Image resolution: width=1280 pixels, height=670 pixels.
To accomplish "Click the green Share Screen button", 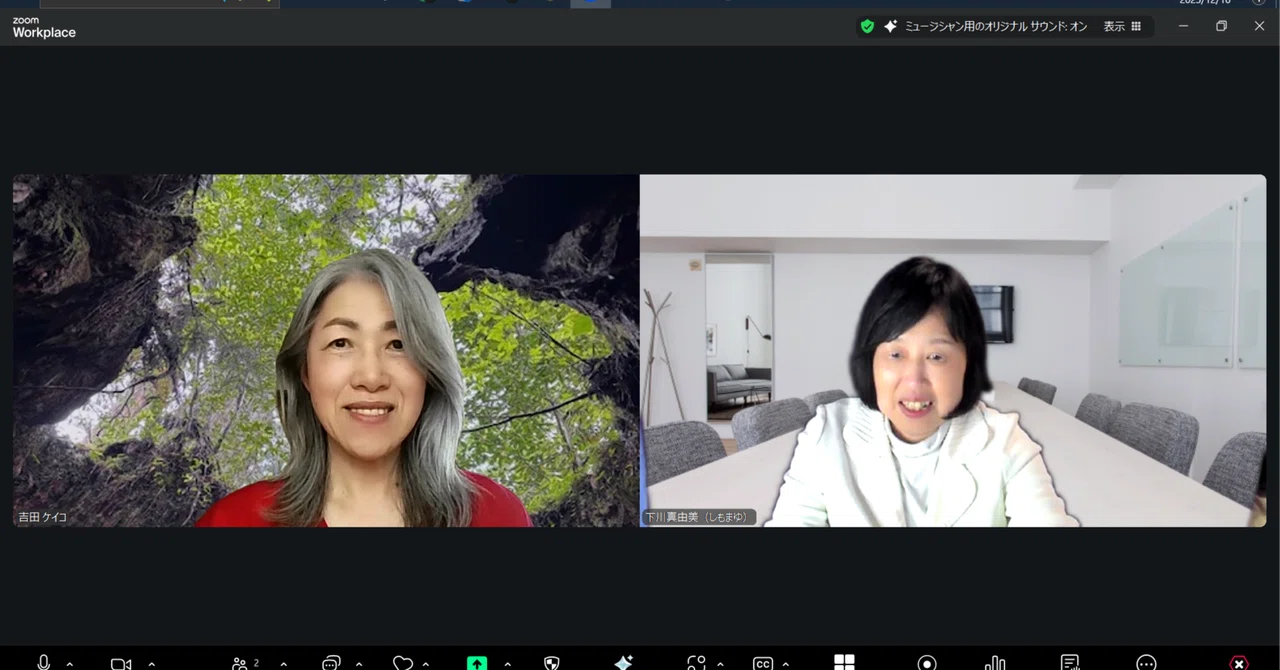I will tap(477, 663).
